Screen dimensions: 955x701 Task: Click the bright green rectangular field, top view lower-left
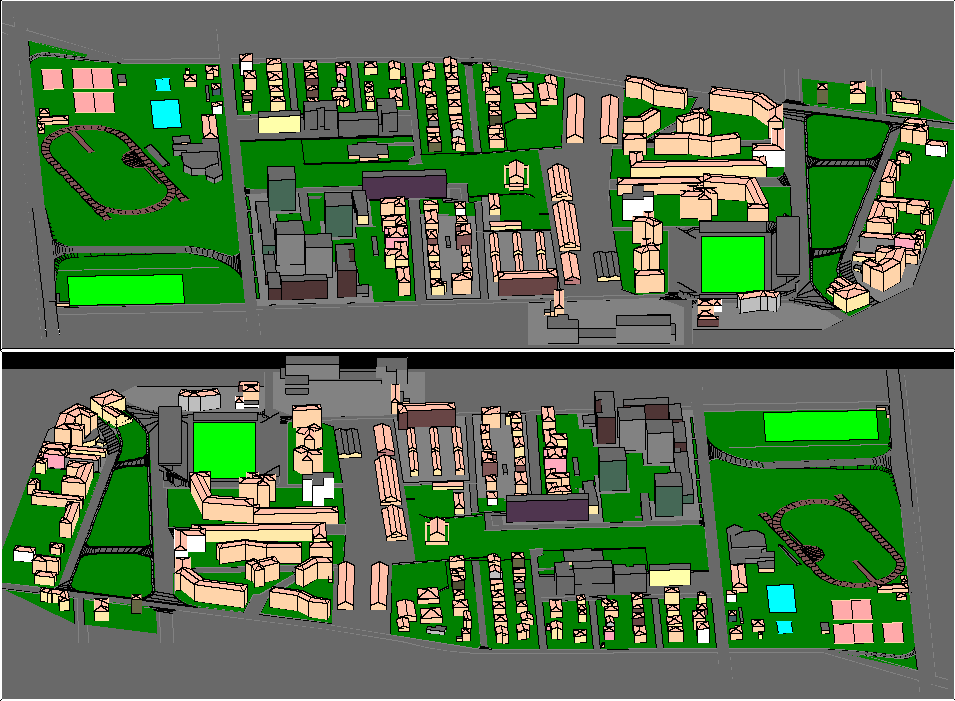126,289
